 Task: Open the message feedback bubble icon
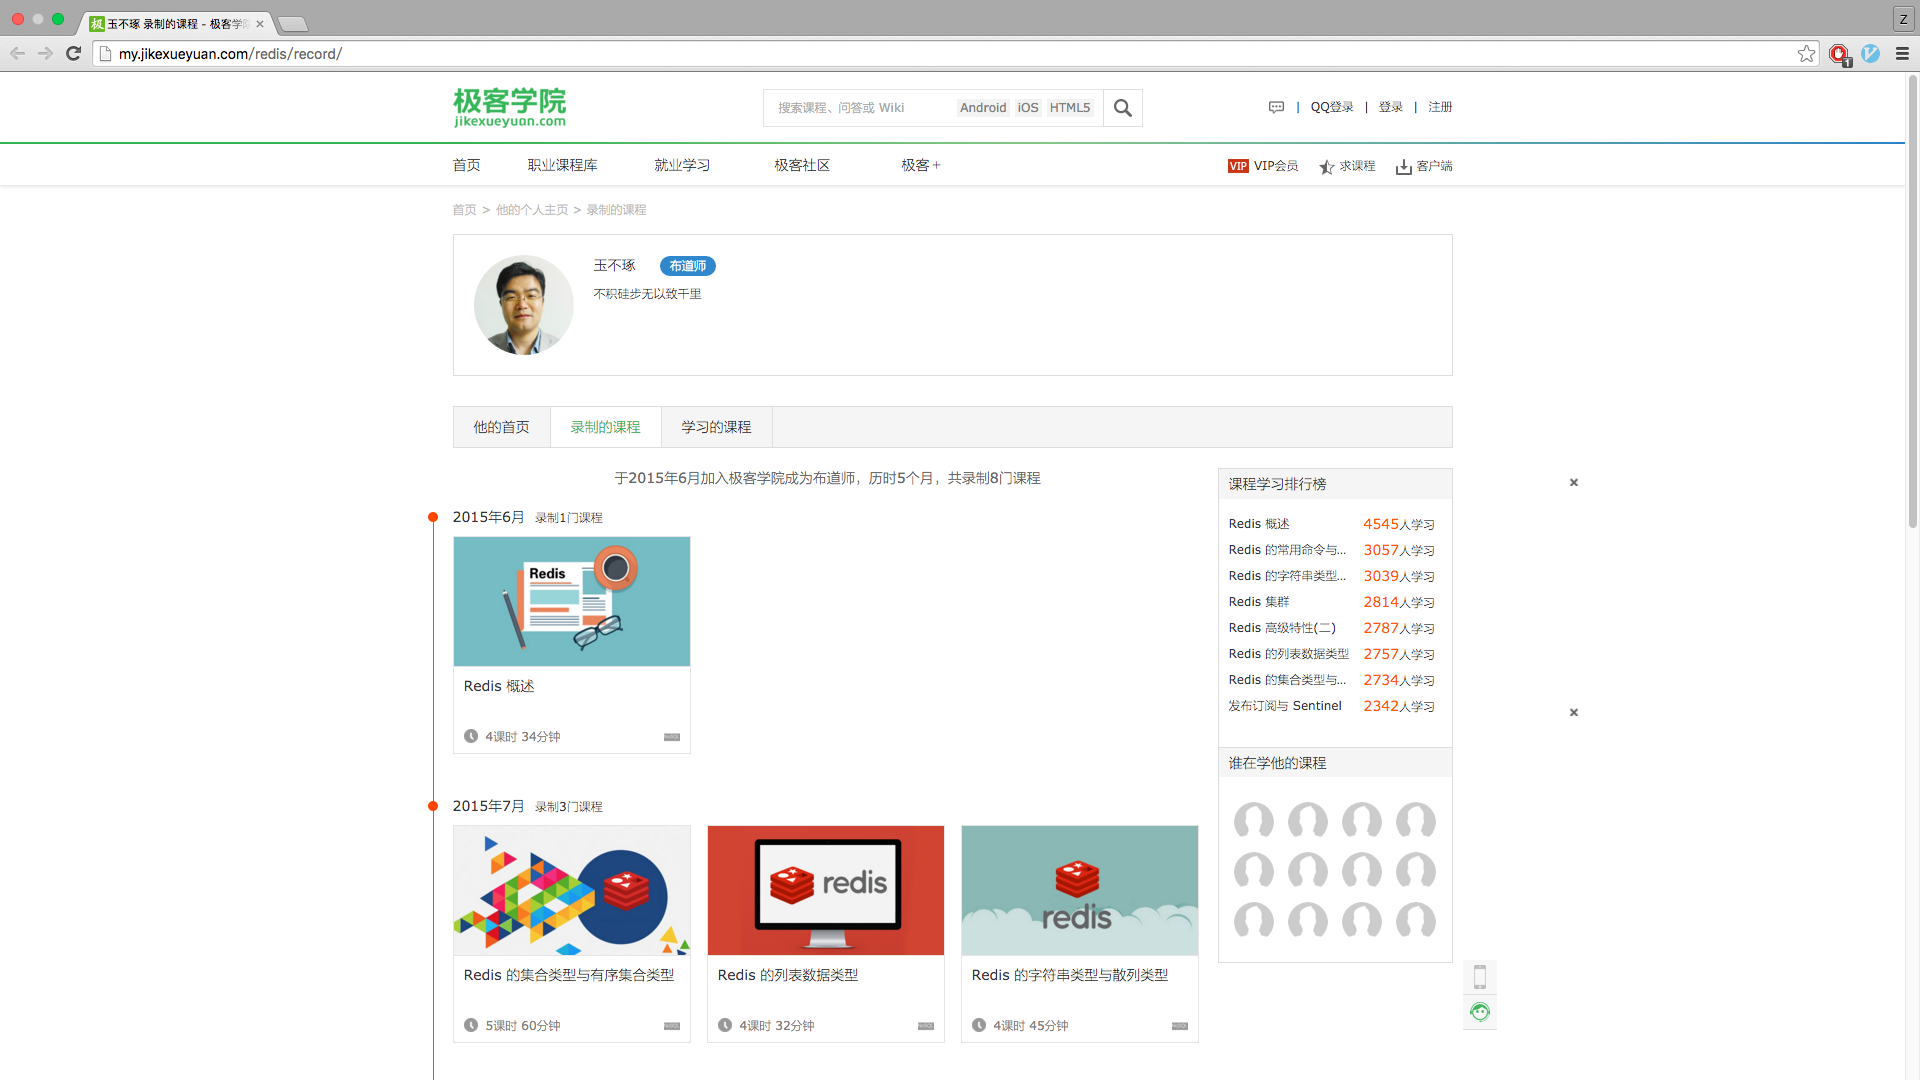pos(1277,106)
